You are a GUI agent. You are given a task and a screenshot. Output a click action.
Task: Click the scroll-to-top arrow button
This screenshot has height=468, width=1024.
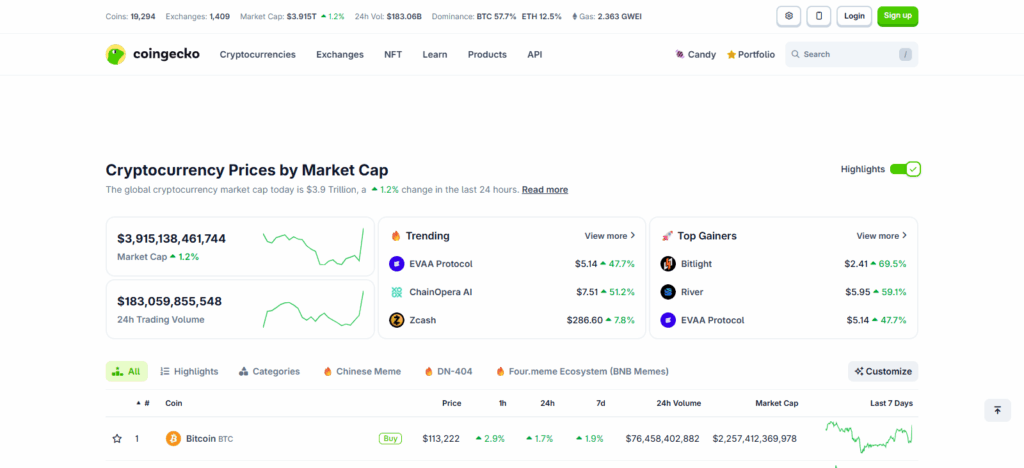997,410
